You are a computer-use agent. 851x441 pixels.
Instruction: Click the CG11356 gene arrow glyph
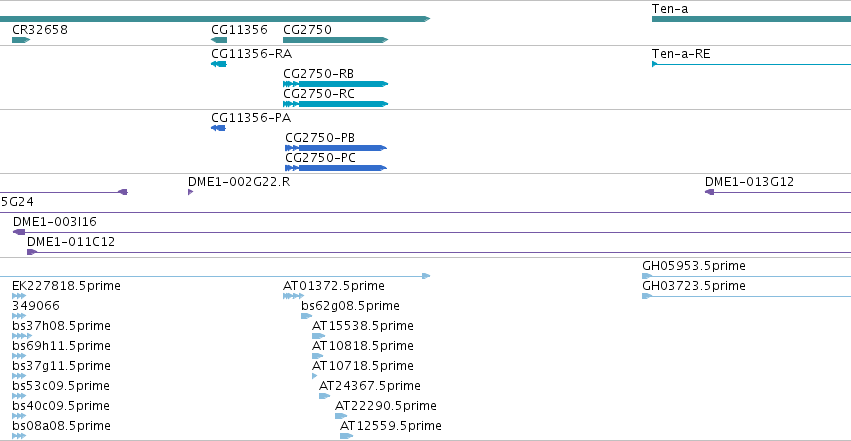[x=219, y=40]
